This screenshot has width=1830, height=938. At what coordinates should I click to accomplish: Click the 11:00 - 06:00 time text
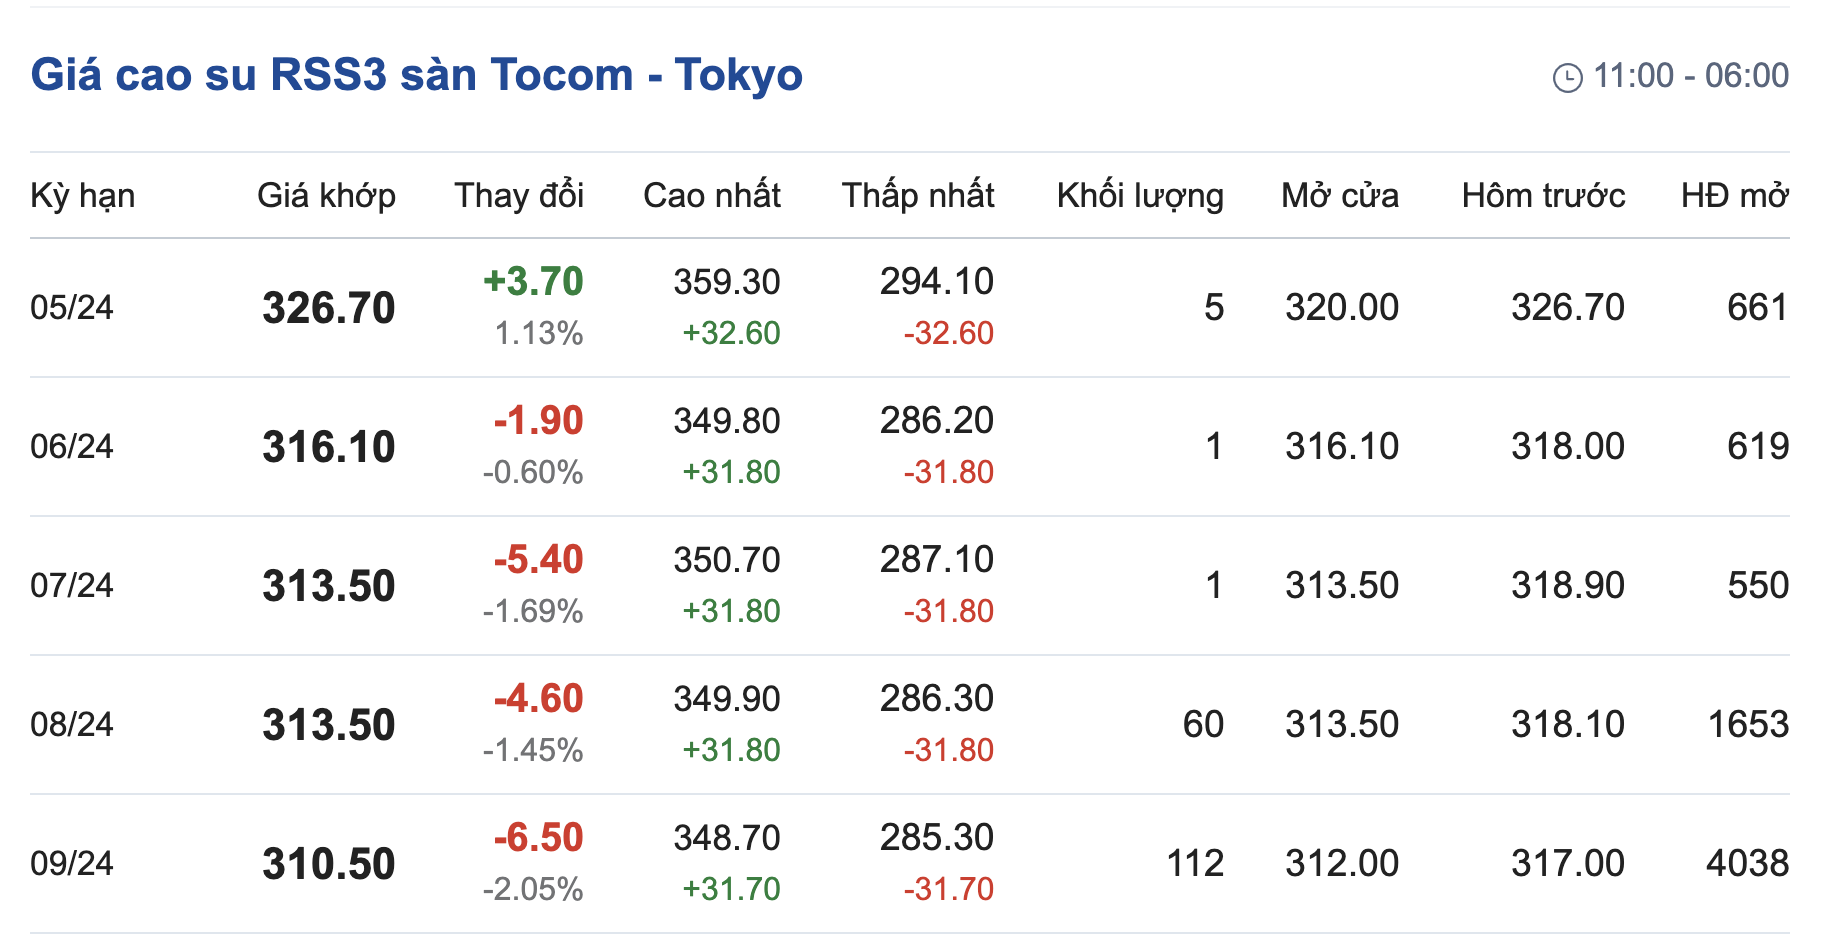(1690, 76)
